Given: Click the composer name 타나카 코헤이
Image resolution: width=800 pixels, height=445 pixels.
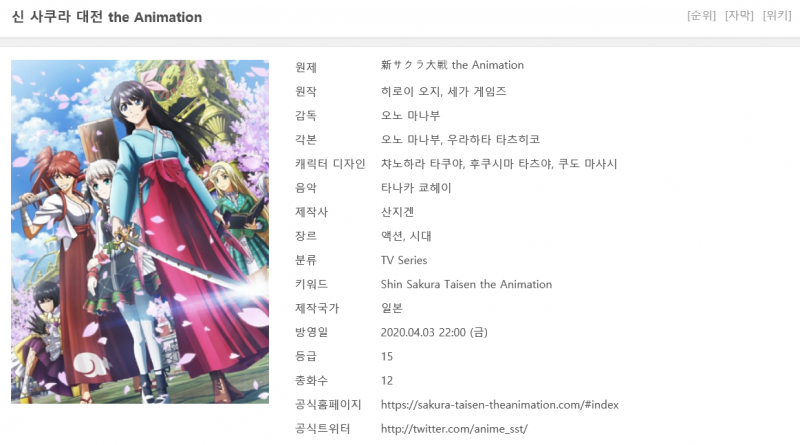Looking at the screenshot, I should click(416, 188).
